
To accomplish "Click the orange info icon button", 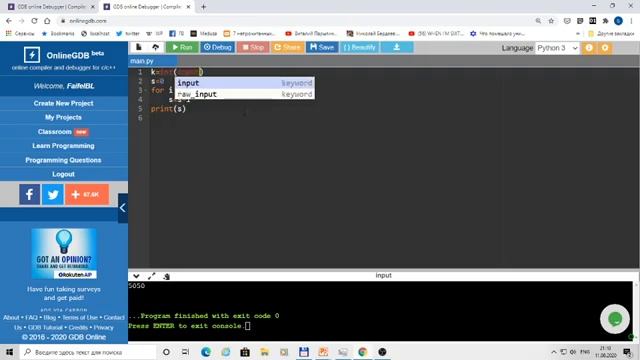I will (589, 48).
